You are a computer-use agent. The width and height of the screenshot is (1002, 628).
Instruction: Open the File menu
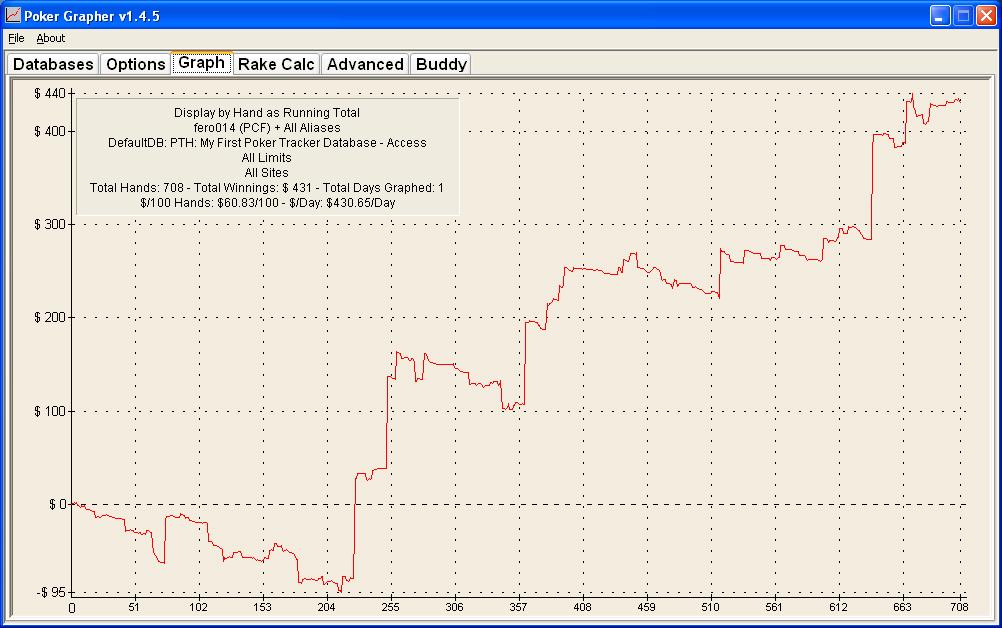pos(16,38)
